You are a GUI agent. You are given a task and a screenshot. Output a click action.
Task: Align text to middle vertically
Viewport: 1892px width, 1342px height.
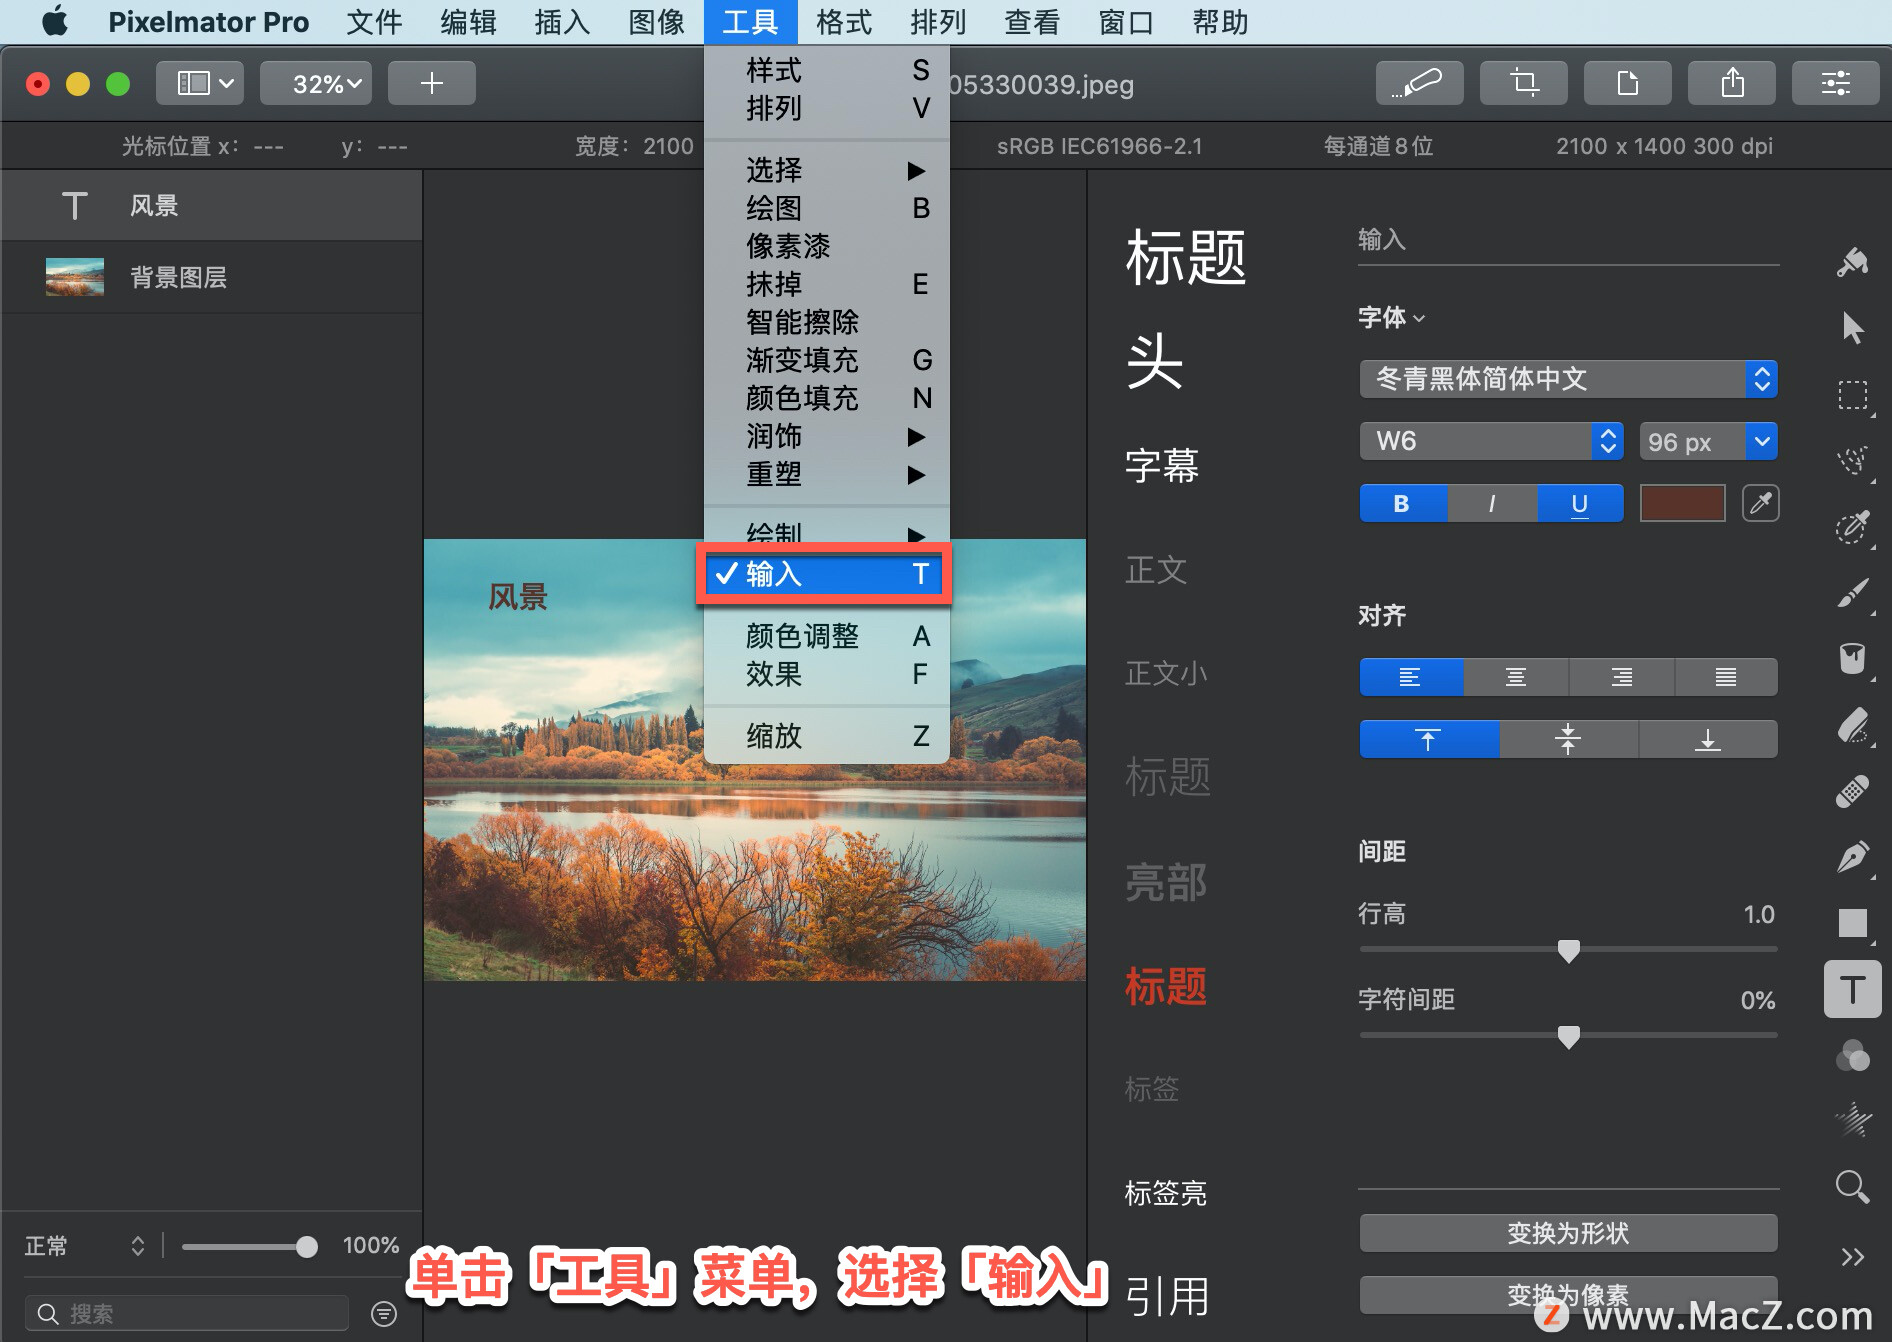[x=1568, y=739]
